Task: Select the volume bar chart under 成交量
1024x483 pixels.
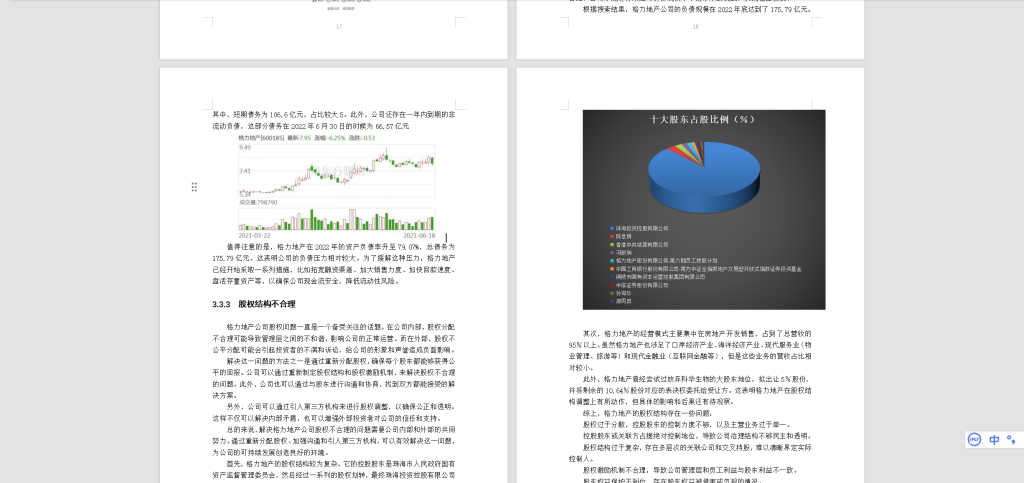Action: pyautogui.click(x=336, y=218)
